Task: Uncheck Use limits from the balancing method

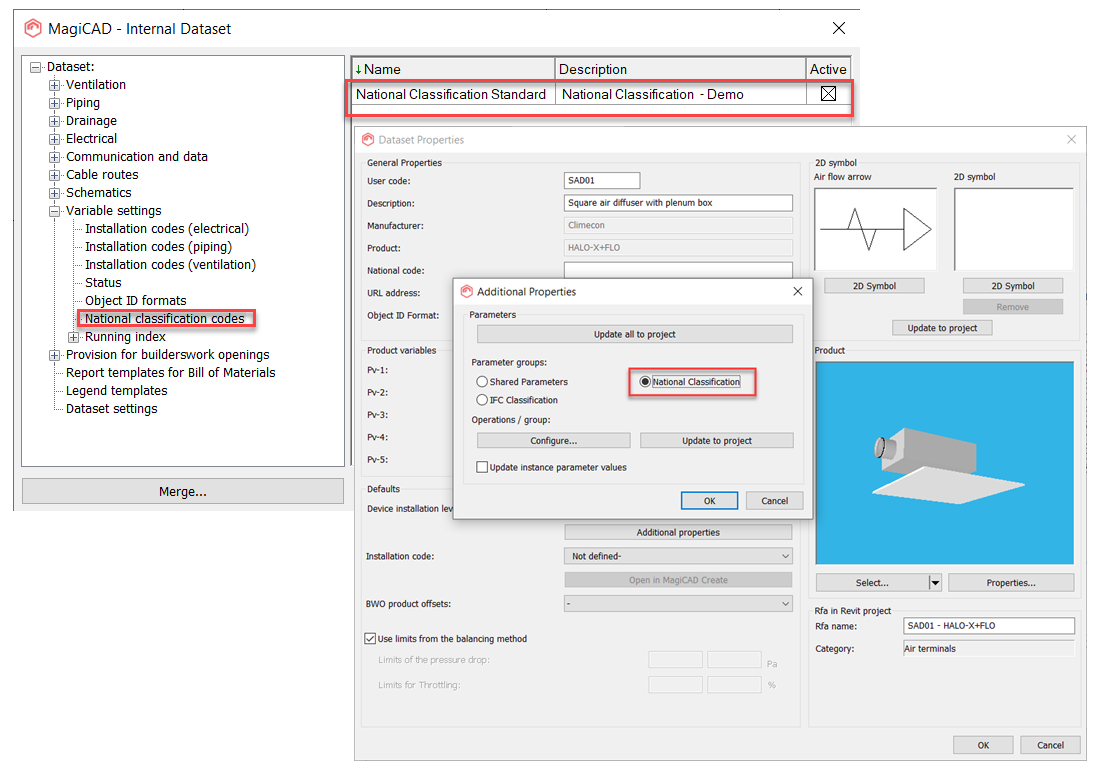Action: [371, 638]
